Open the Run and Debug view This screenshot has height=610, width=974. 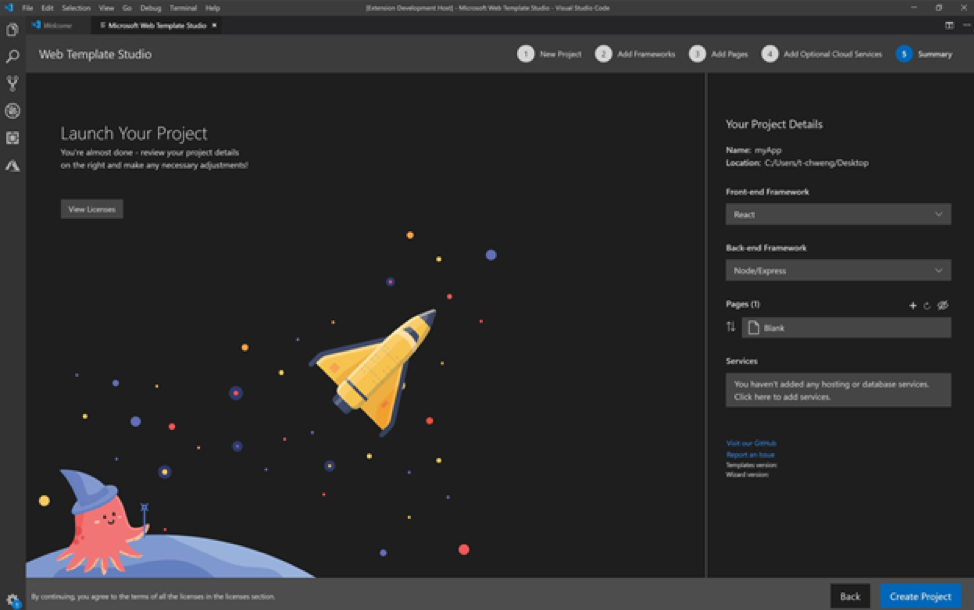[x=12, y=110]
